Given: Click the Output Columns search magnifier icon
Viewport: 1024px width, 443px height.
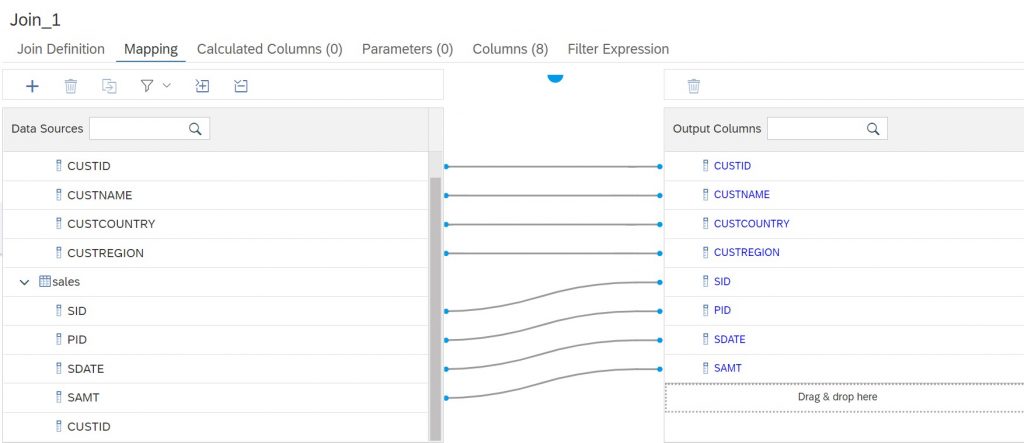Looking at the screenshot, I should tap(872, 129).
